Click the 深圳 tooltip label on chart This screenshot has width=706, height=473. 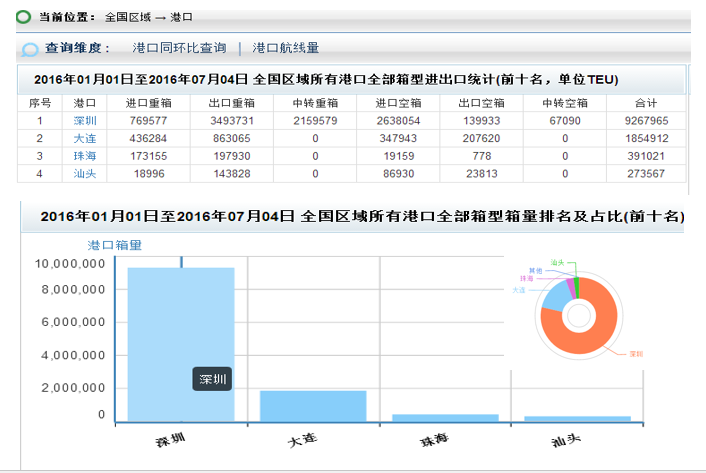213,379
